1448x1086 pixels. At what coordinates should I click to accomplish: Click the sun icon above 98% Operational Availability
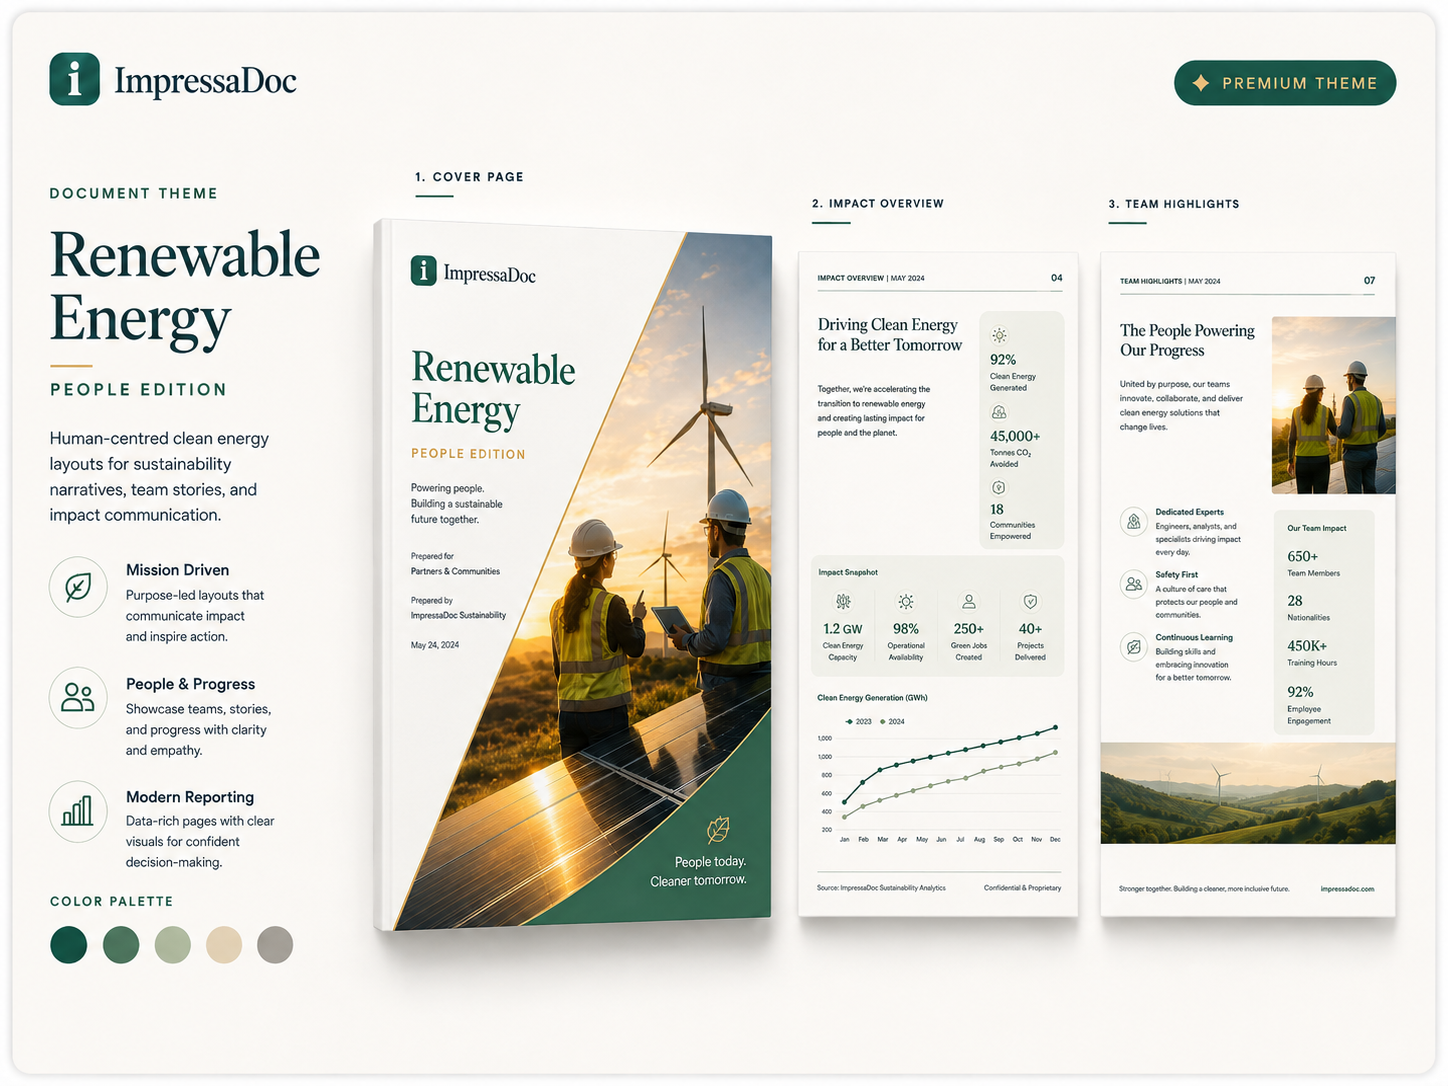click(905, 602)
